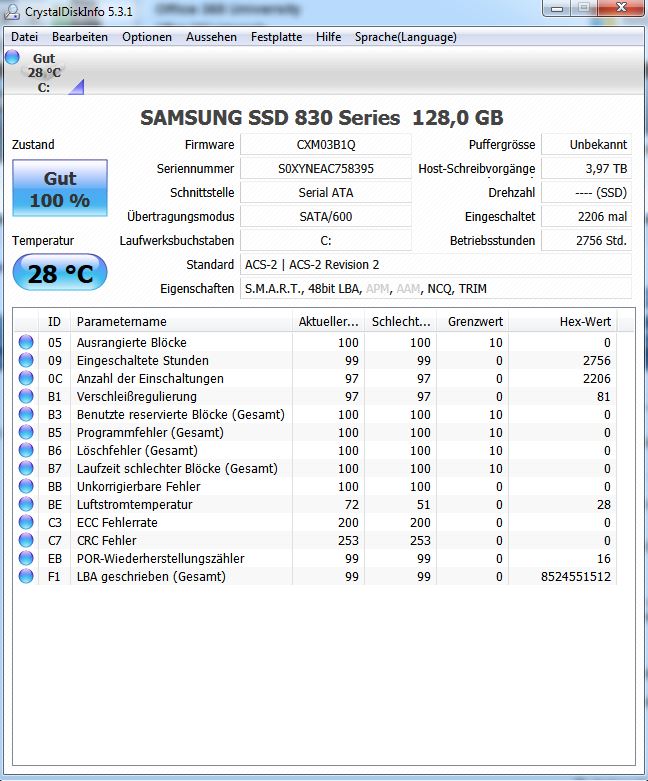648x781 pixels.
Task: Click the Eingeschaltet value 2206 mal
Action: [586, 217]
